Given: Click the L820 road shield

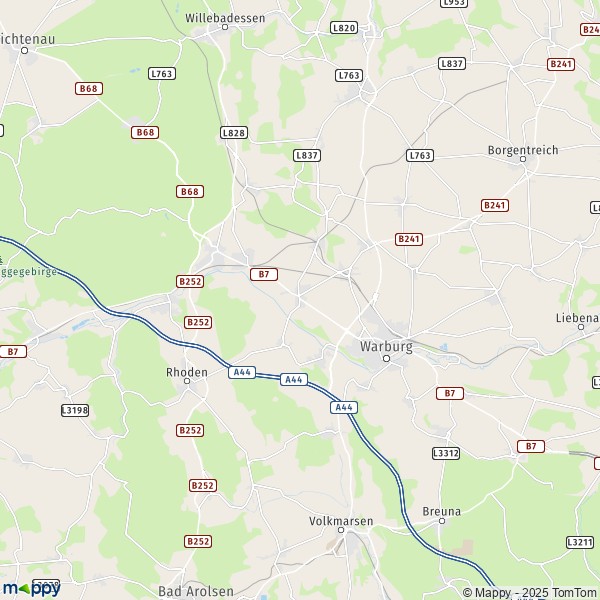Looking at the screenshot, I should [x=344, y=28].
